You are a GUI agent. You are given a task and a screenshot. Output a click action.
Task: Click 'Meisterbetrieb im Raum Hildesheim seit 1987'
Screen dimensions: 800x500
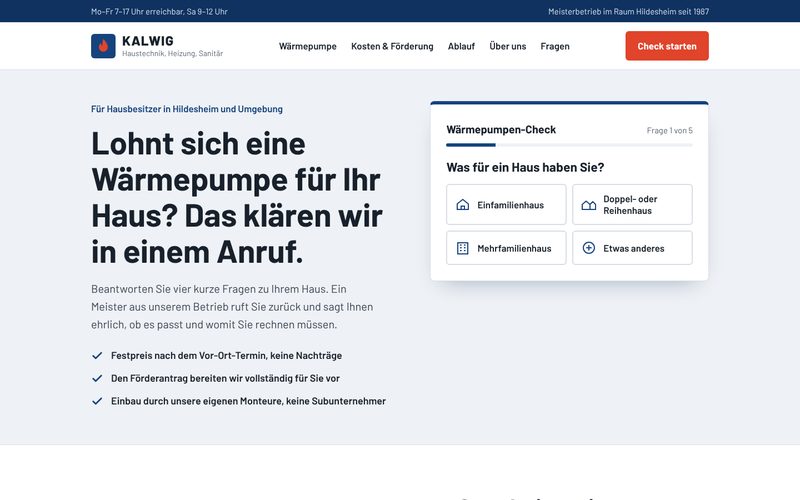pos(629,11)
